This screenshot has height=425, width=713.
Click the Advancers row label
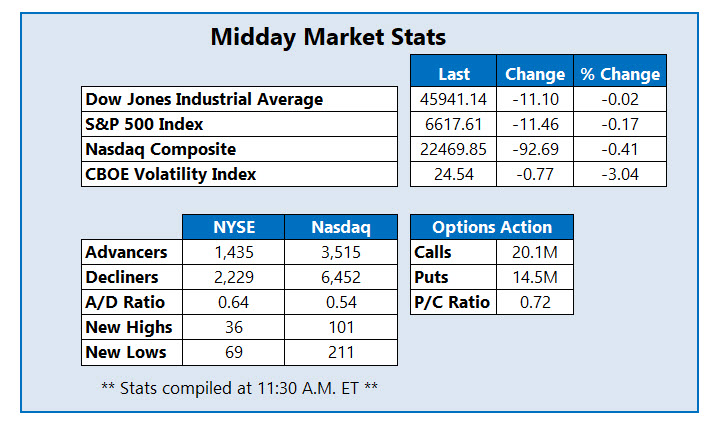tap(127, 252)
